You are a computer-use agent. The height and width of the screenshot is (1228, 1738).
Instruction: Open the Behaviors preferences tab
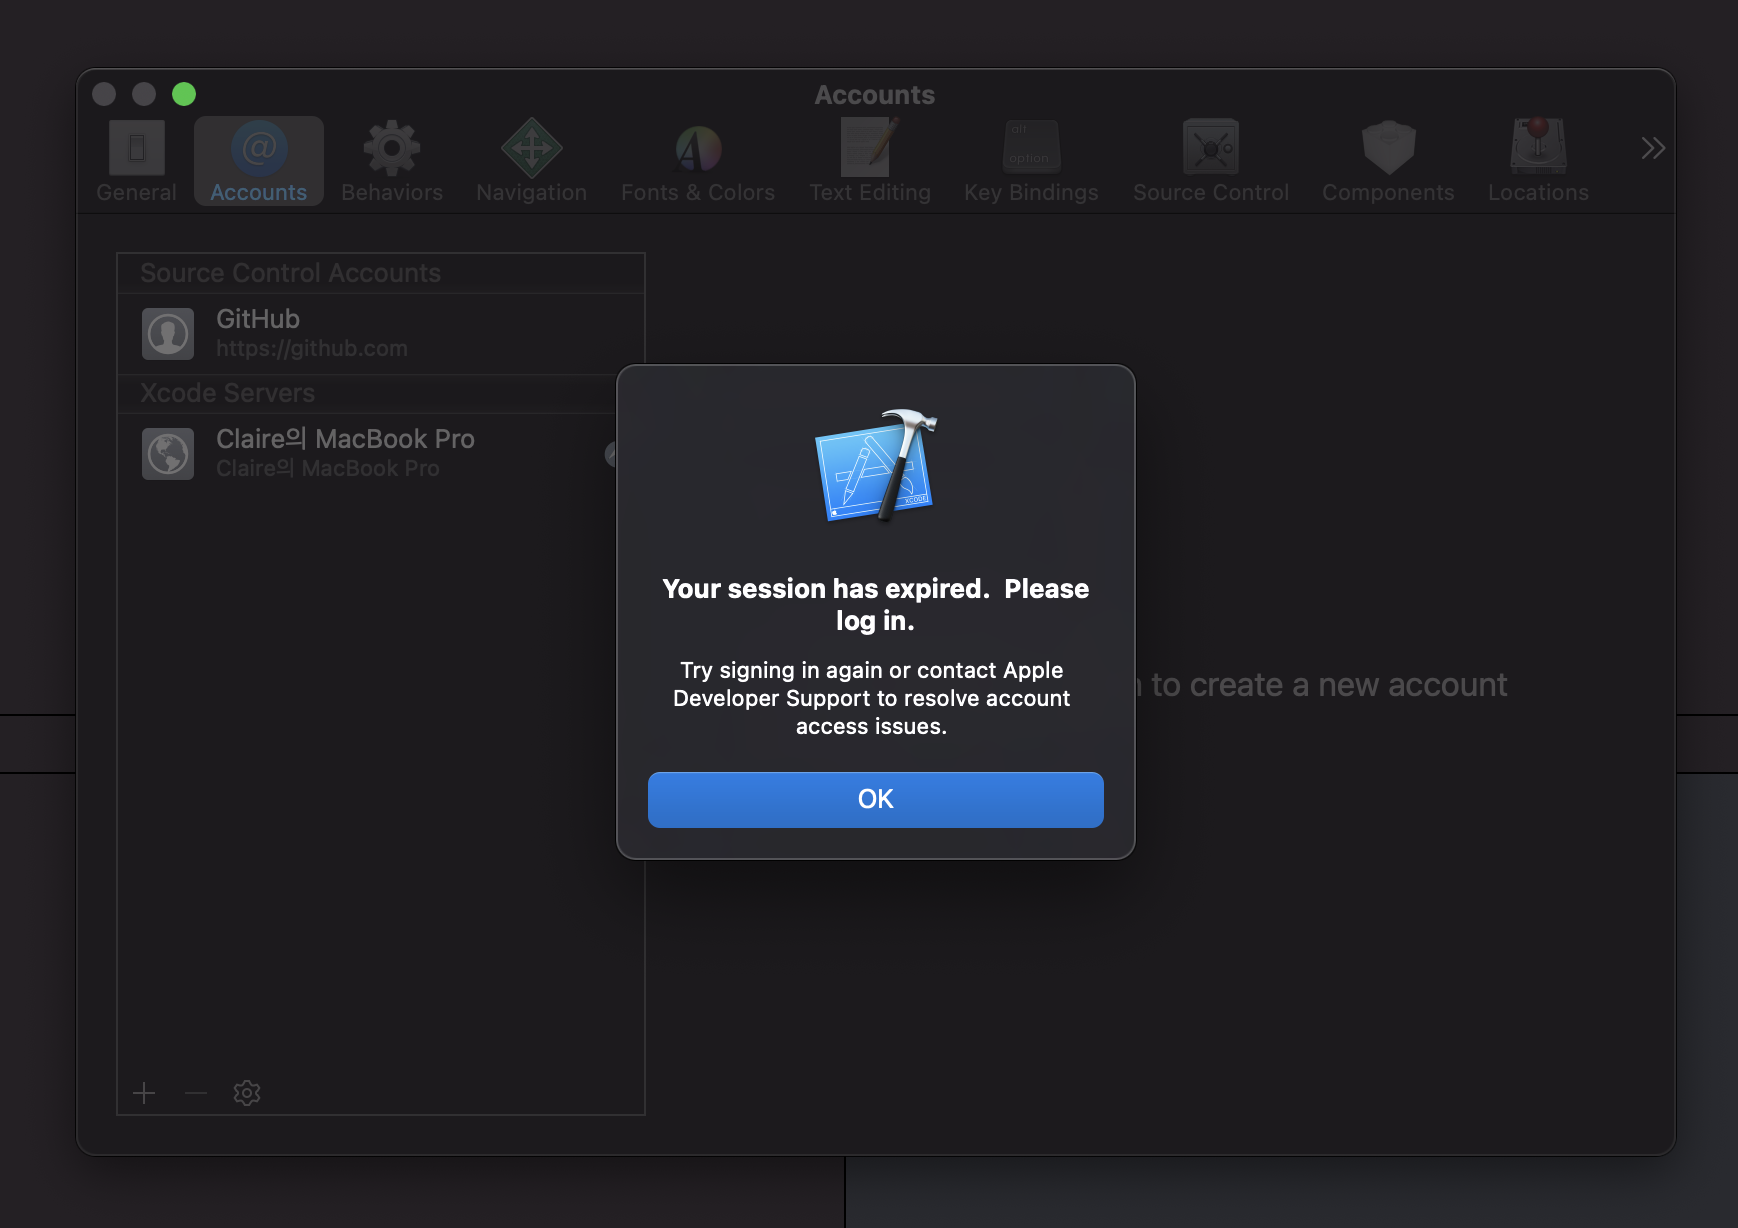click(x=392, y=162)
